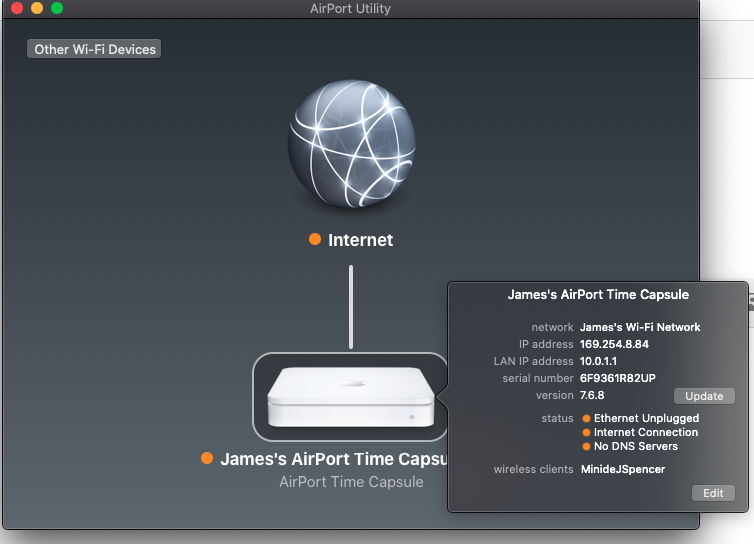This screenshot has width=754, height=544.
Task: Click orange dot beside Internet Connection status
Action: coord(586,432)
